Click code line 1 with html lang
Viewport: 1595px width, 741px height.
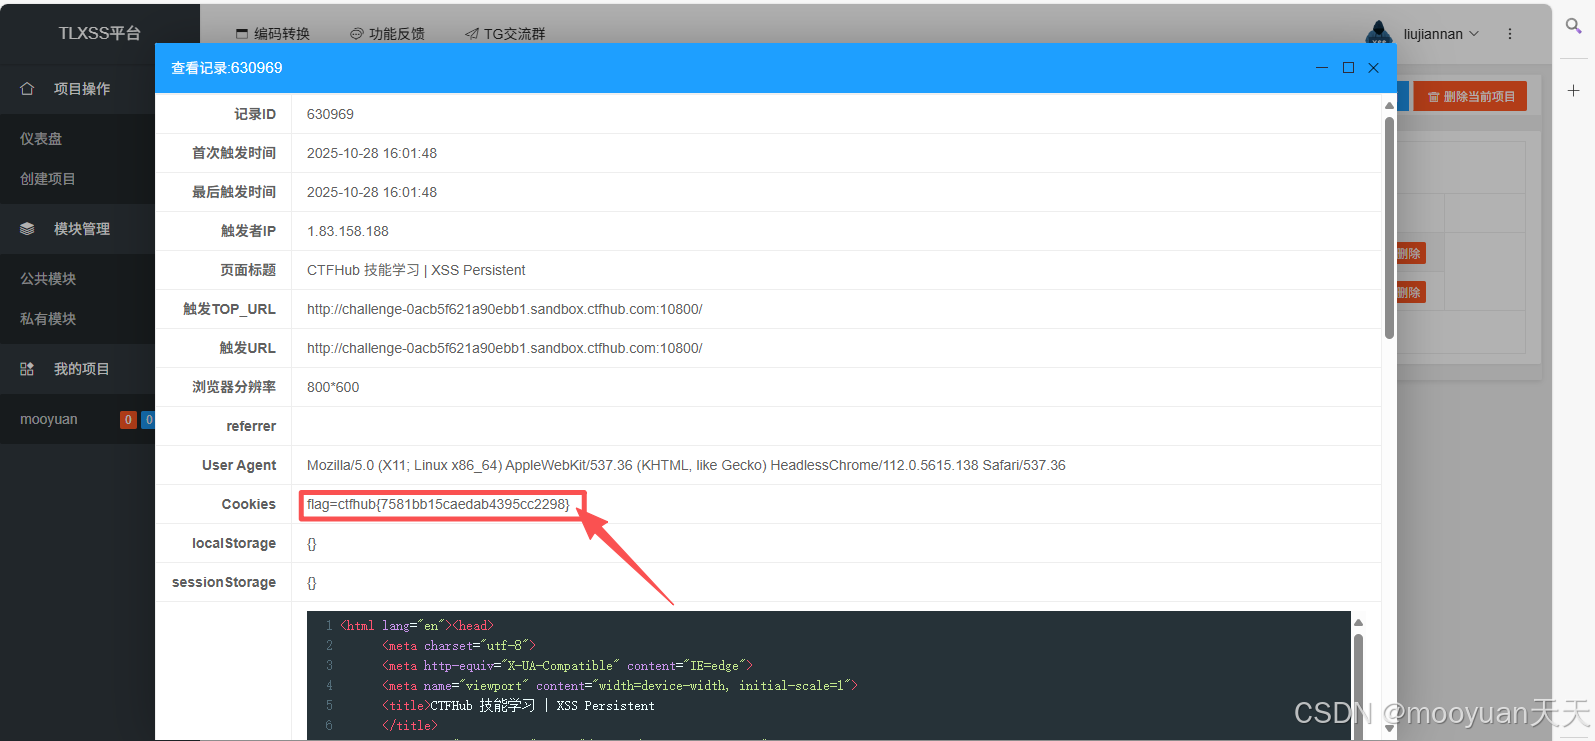417,626
